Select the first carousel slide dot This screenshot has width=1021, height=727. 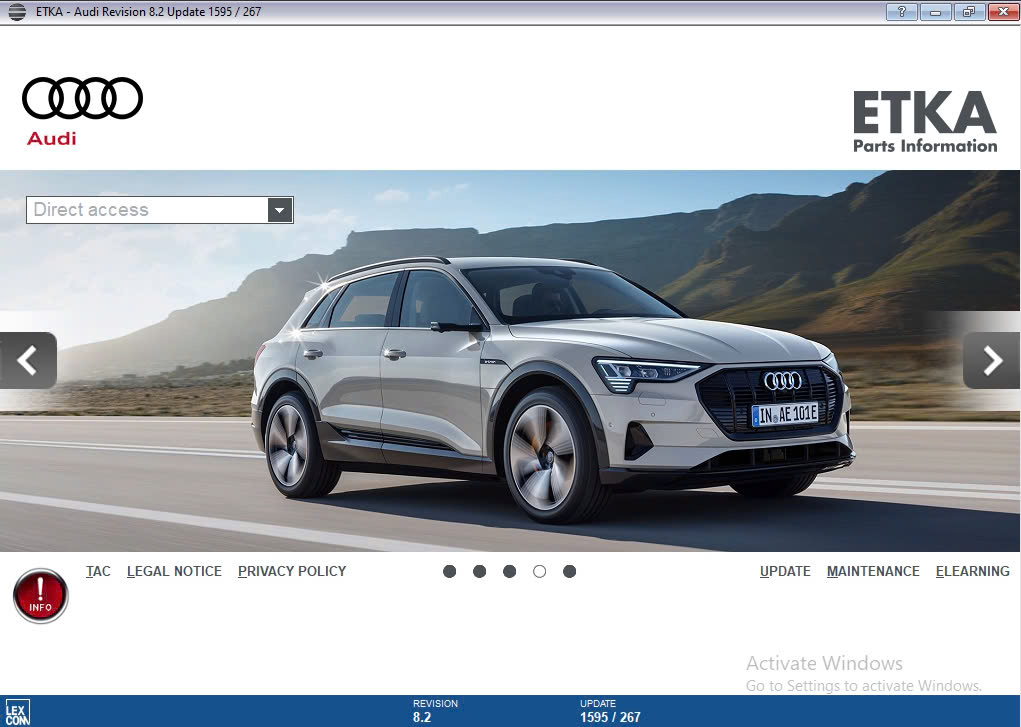[449, 570]
